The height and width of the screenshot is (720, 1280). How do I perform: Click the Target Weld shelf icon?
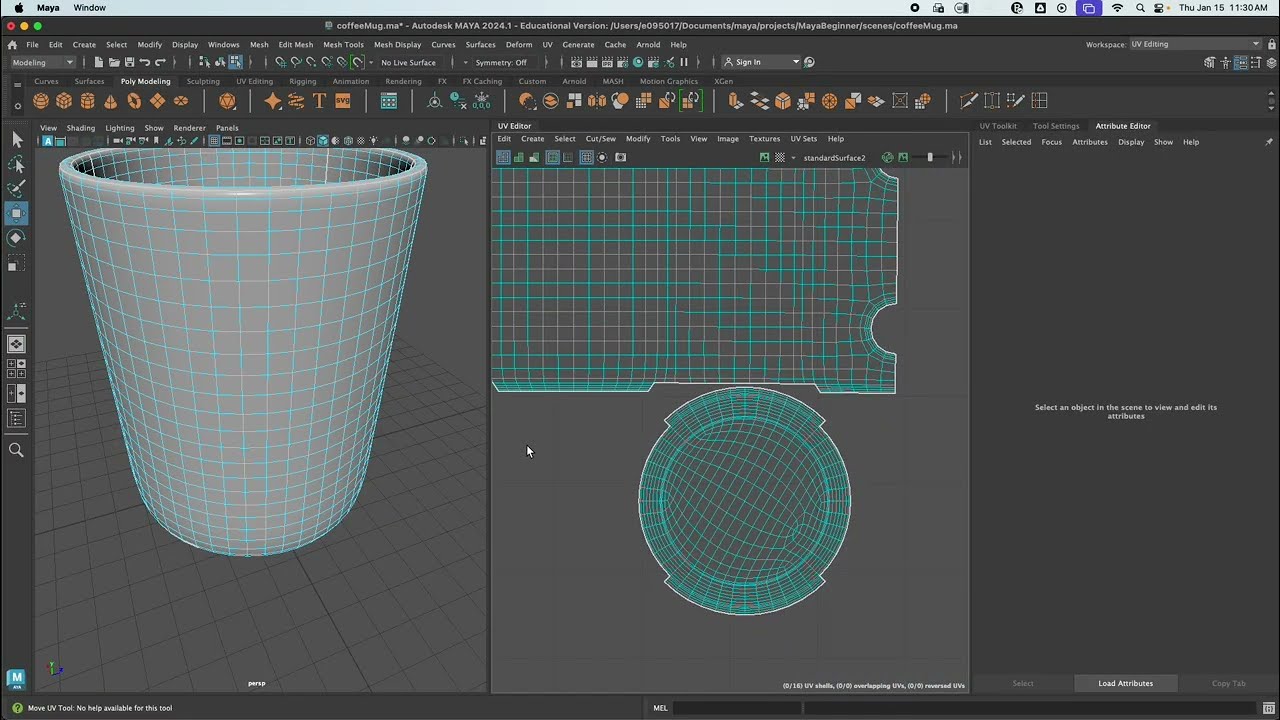tap(992, 101)
